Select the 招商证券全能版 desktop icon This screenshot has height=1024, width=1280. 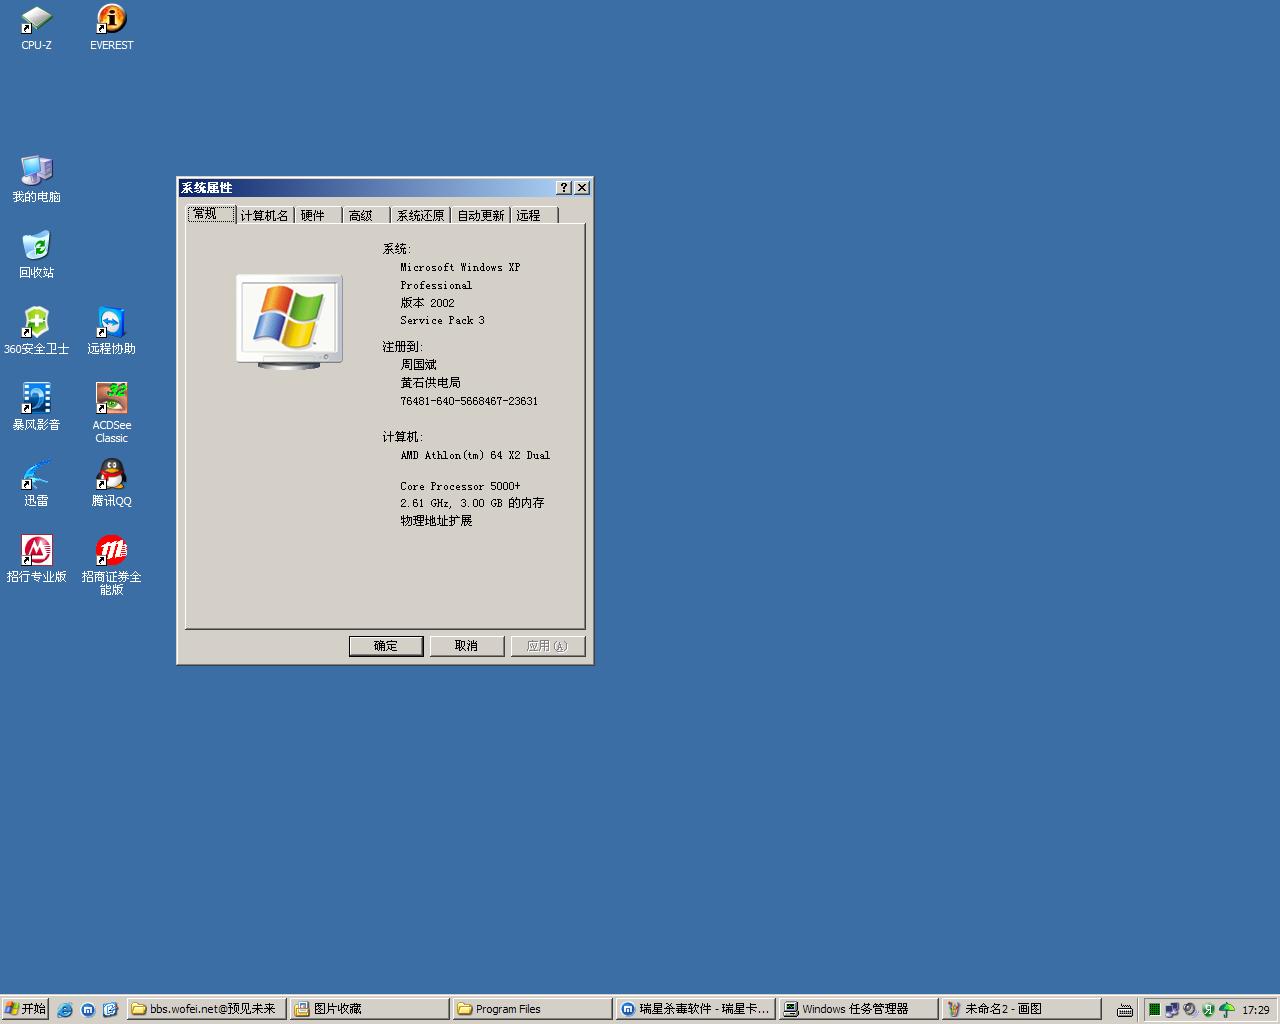pos(111,565)
